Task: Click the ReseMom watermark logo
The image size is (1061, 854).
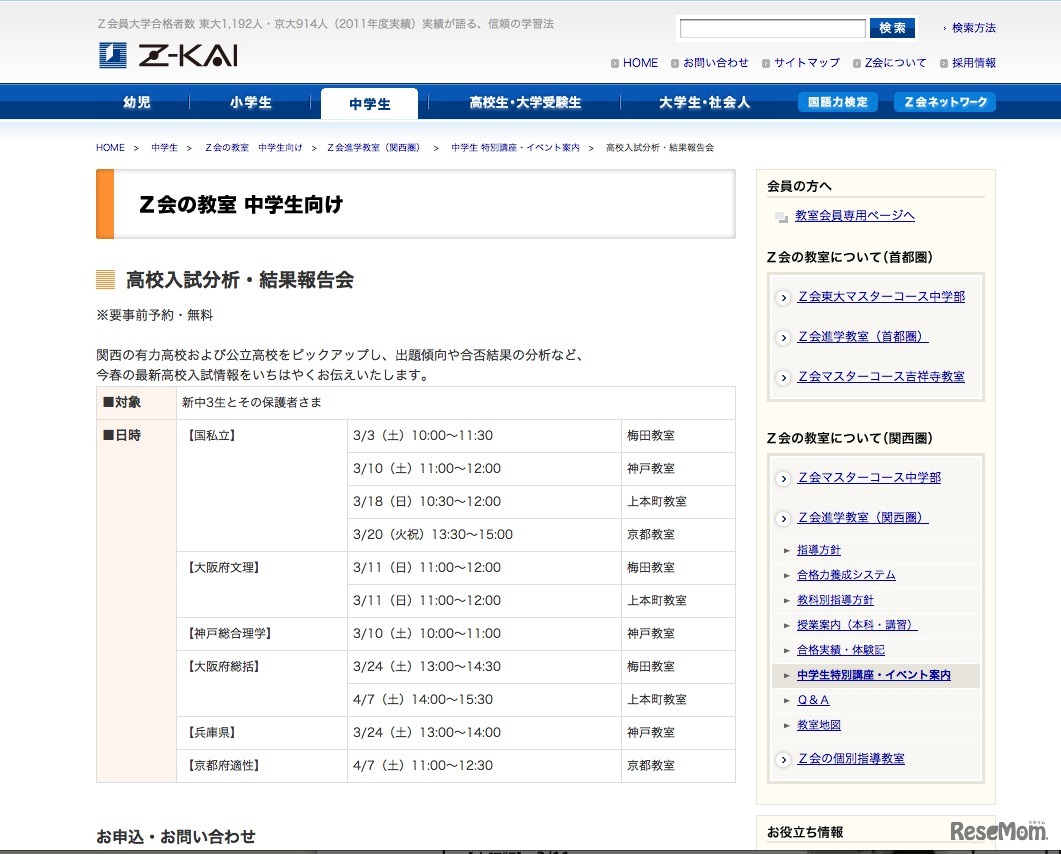Action: coord(997,830)
